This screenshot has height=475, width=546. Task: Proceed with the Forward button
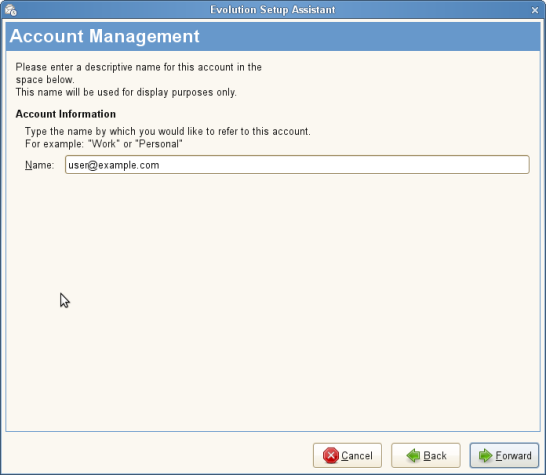click(504, 455)
